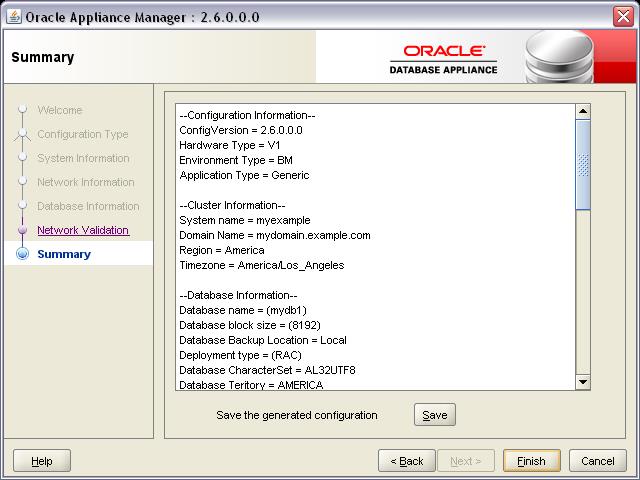Click the Network Validation step bullet
The height and width of the screenshot is (480, 640).
pyautogui.click(x=22, y=230)
